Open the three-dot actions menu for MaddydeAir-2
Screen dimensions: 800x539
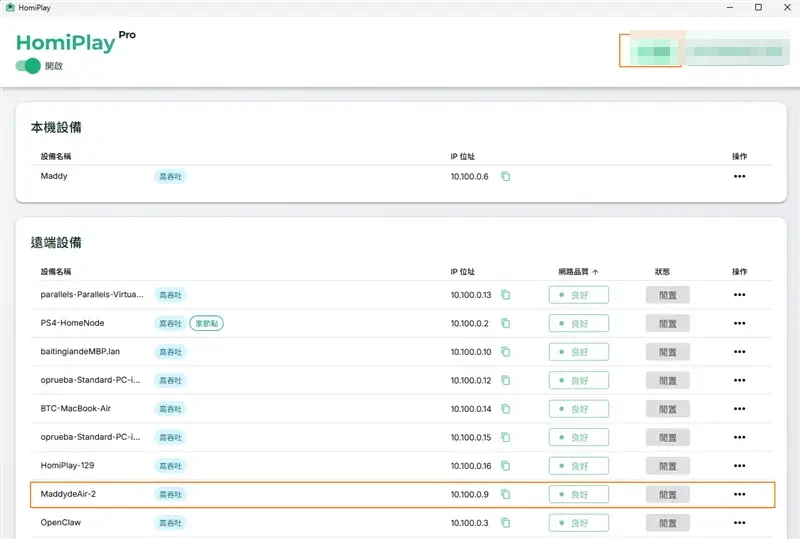coord(739,494)
